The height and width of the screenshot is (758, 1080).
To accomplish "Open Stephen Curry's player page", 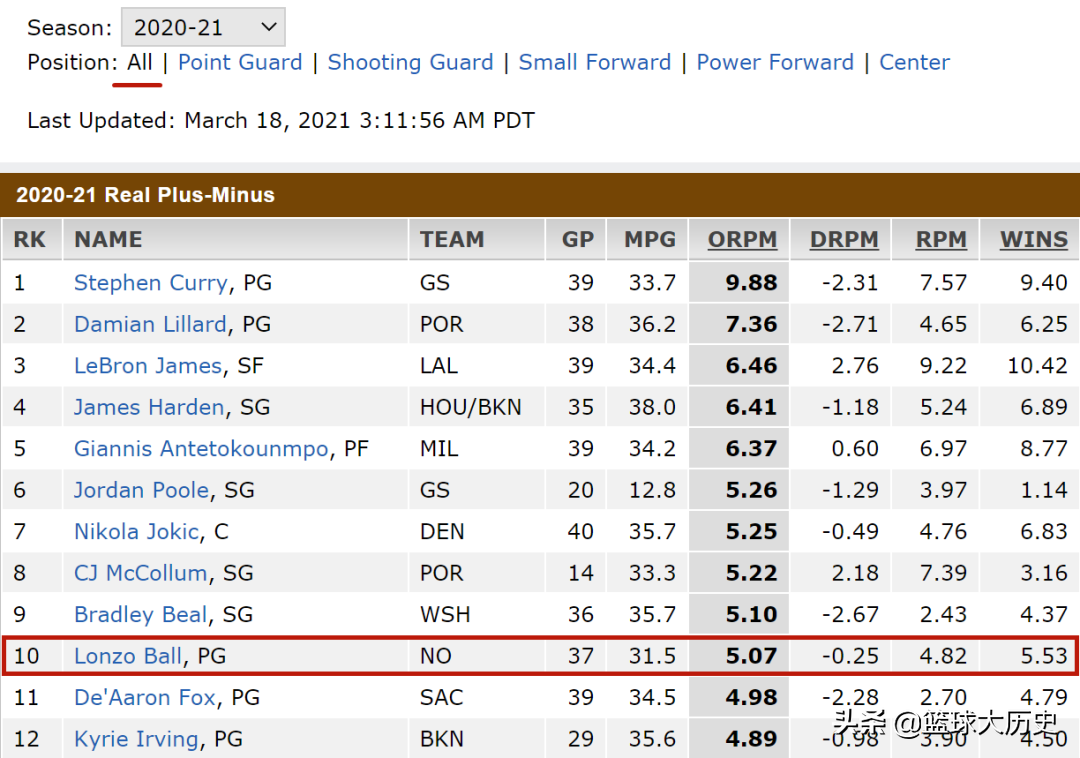I will (x=150, y=283).
